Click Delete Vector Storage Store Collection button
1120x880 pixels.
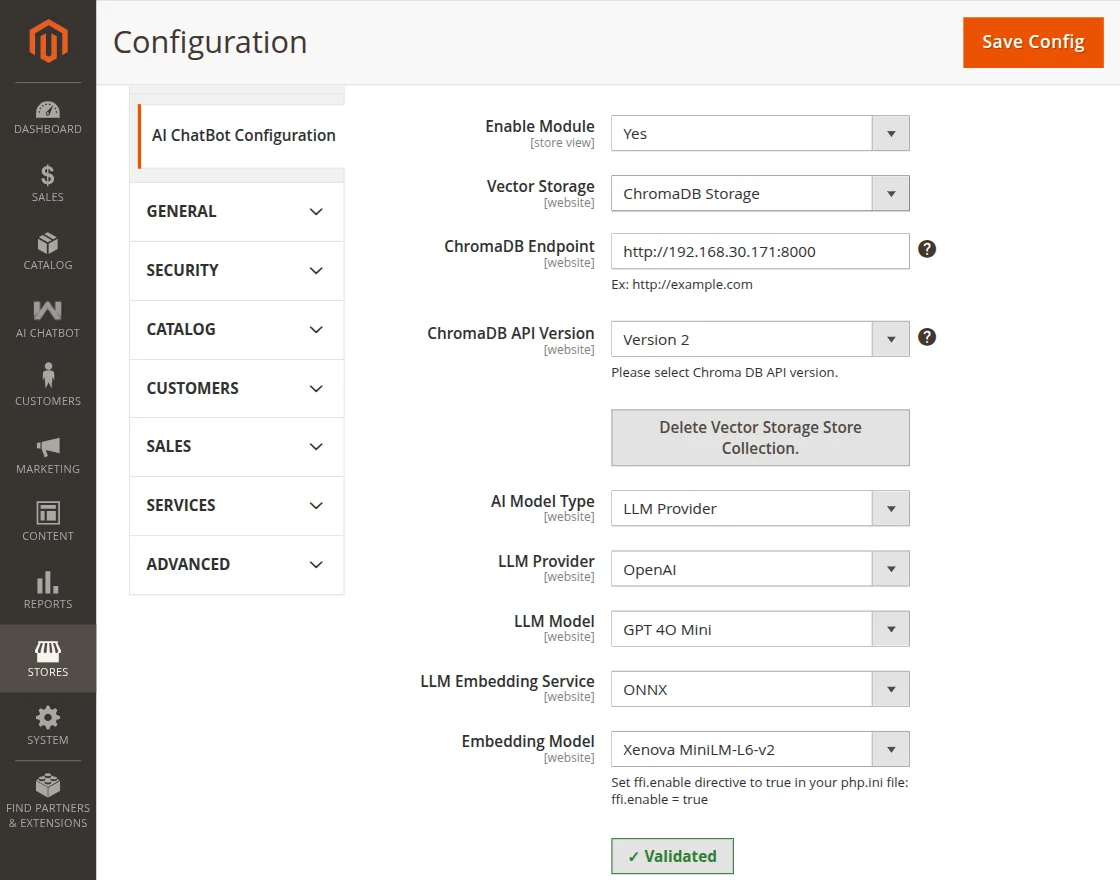[760, 438]
